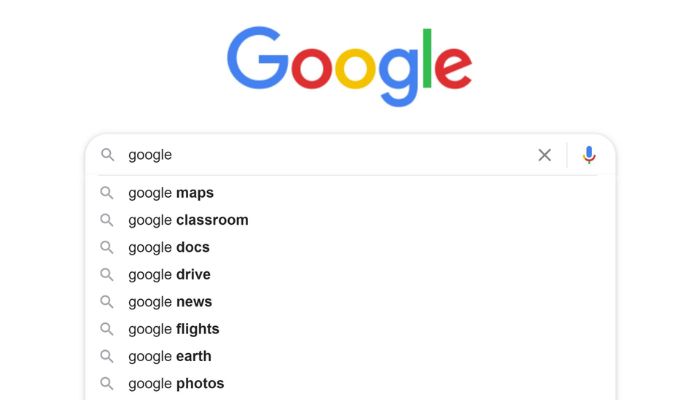Click search icon beside google earth suggestion
700x400 pixels.
click(x=107, y=356)
